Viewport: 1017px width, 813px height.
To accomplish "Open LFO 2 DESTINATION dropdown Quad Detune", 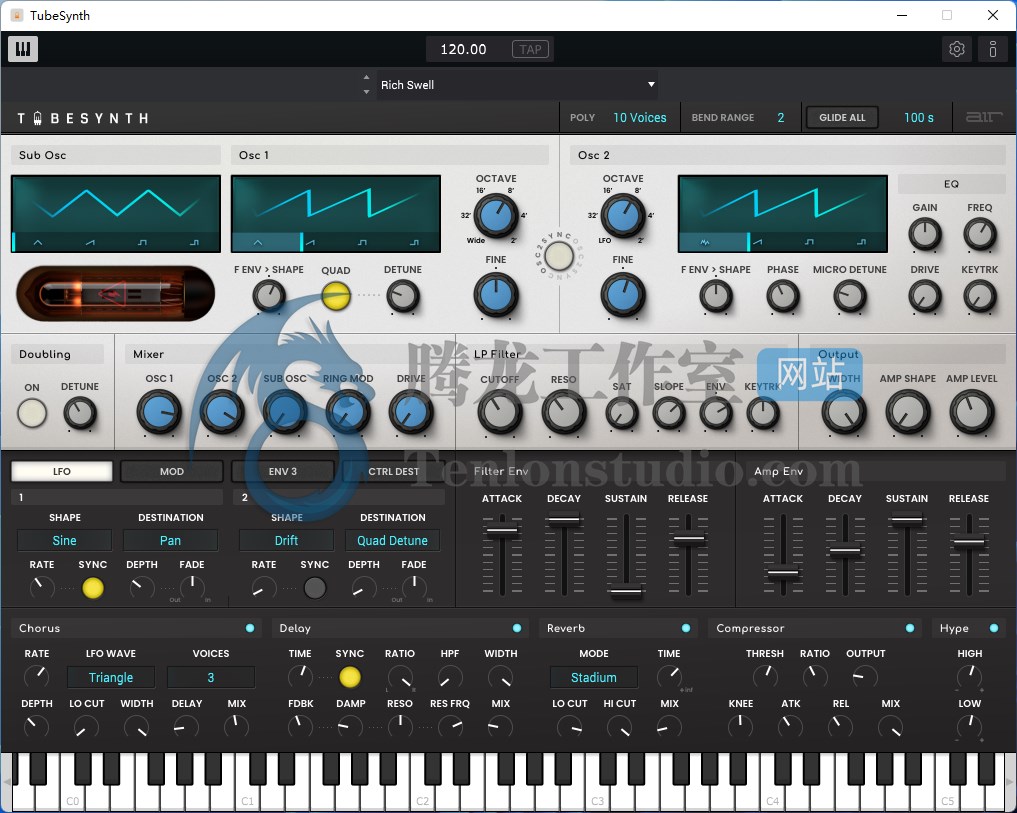I will [392, 540].
